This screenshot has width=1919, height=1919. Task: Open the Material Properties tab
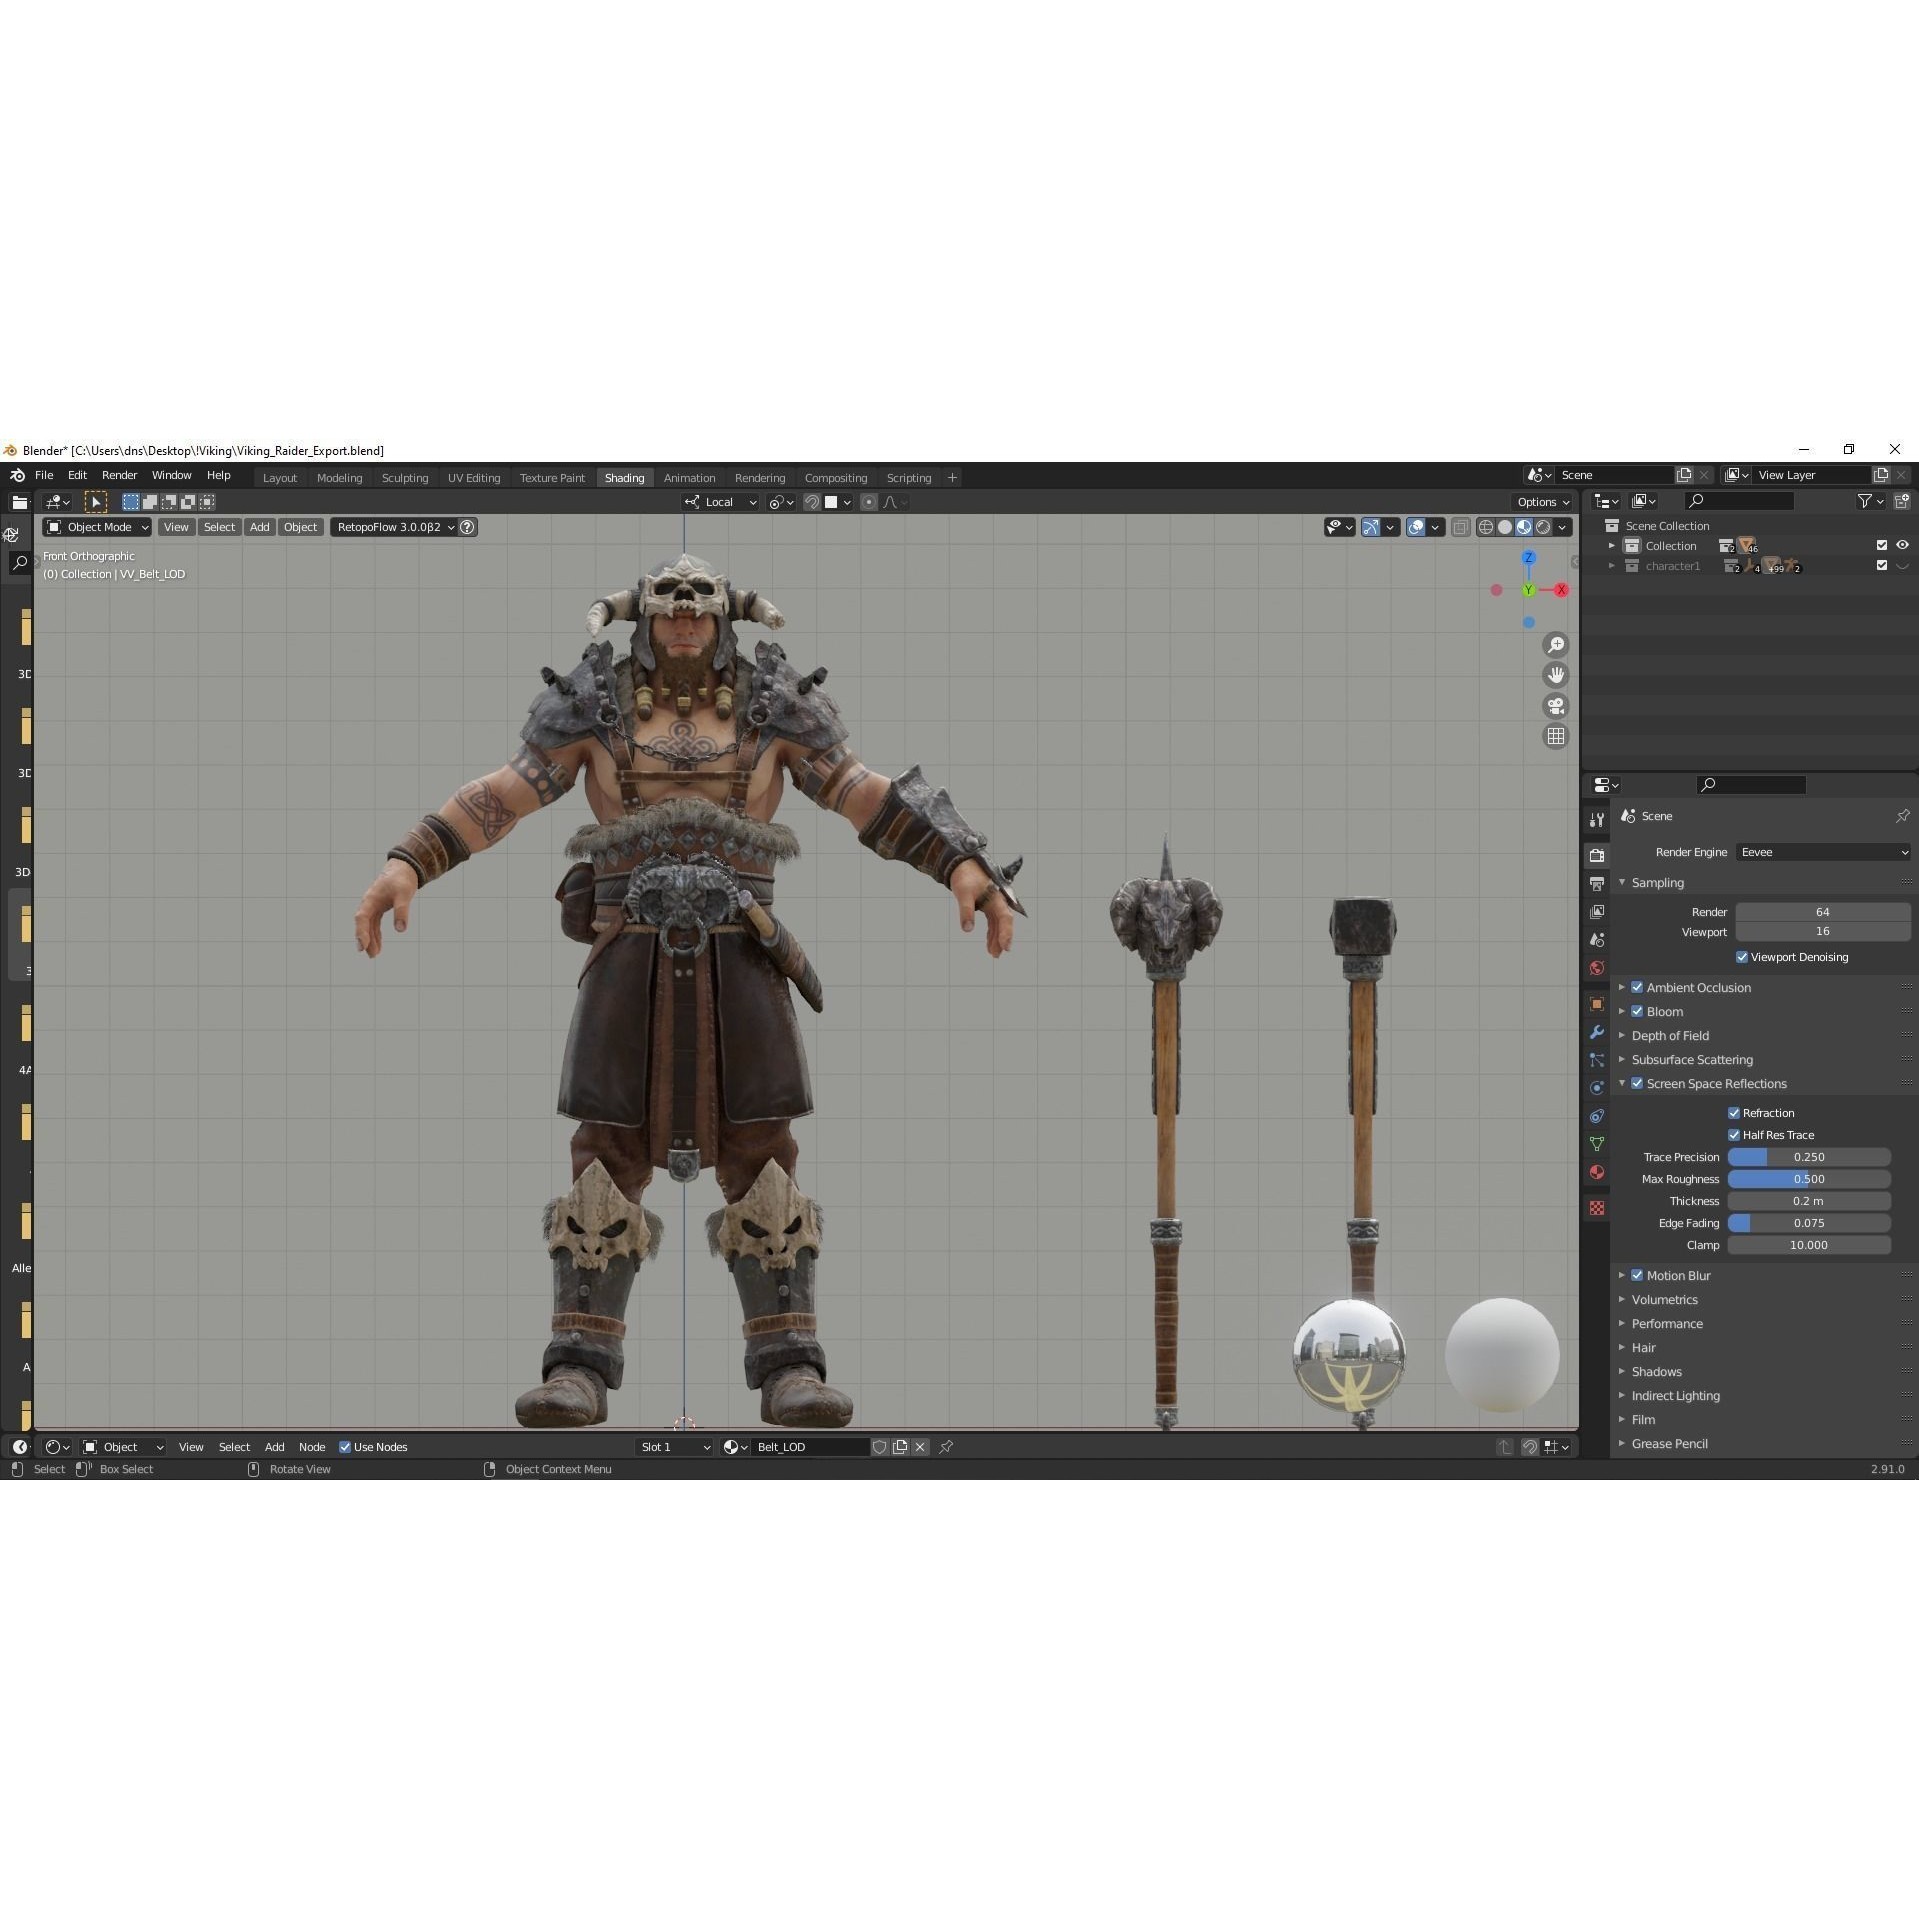tap(1596, 1172)
